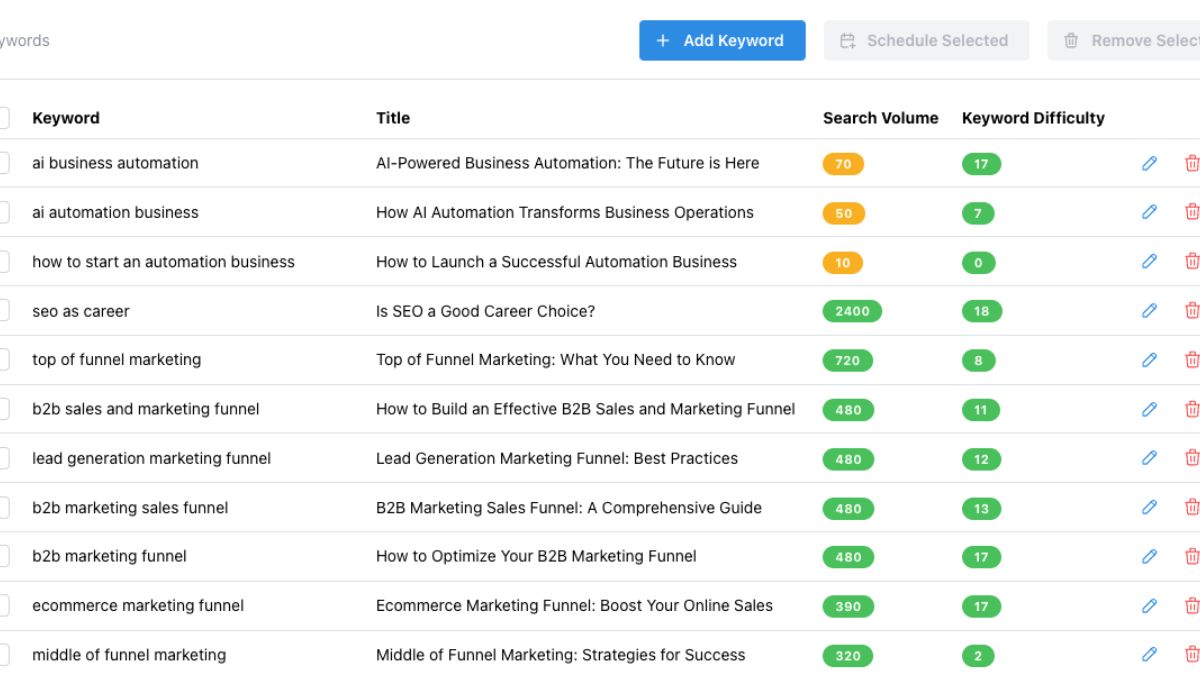Click the edit pencil for 'seo as career'
Viewport: 1200px width, 675px height.
tap(1148, 311)
